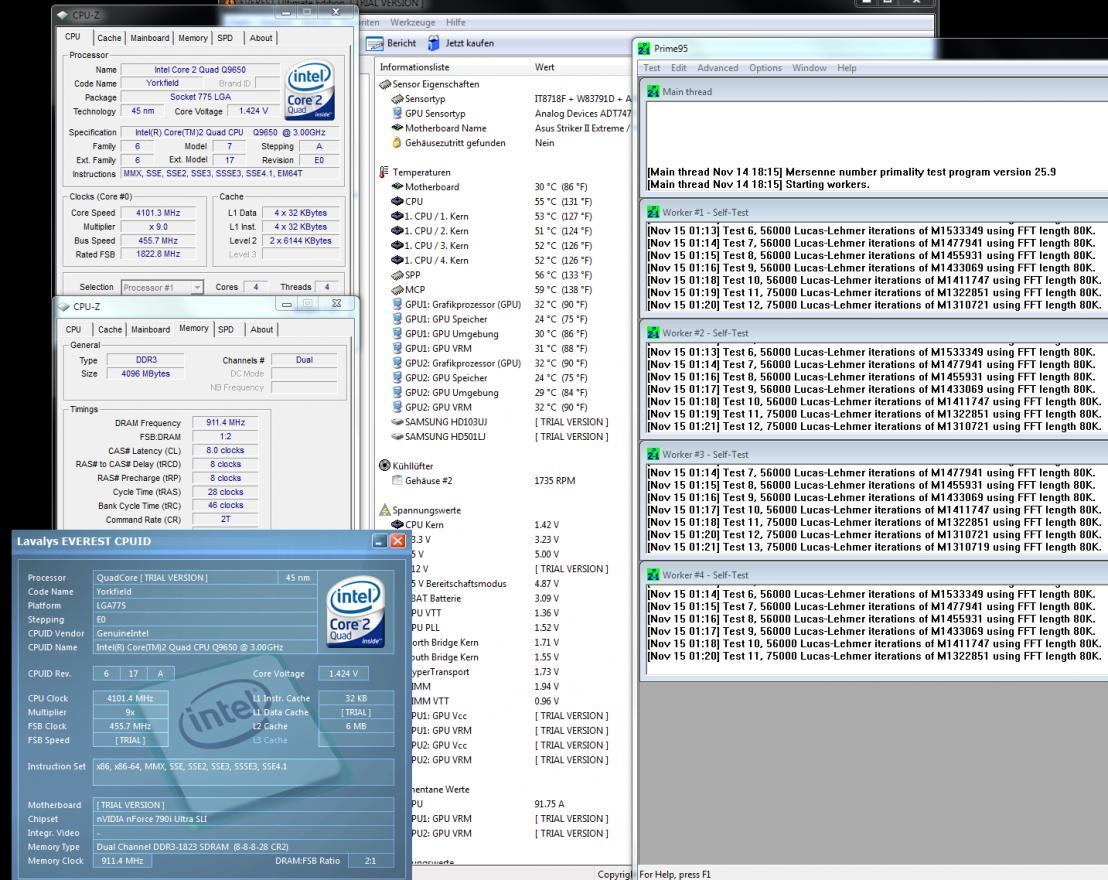Screen dimensions: 1108x880
Task: Open the Hilfe menu in Everest
Action: [456, 23]
